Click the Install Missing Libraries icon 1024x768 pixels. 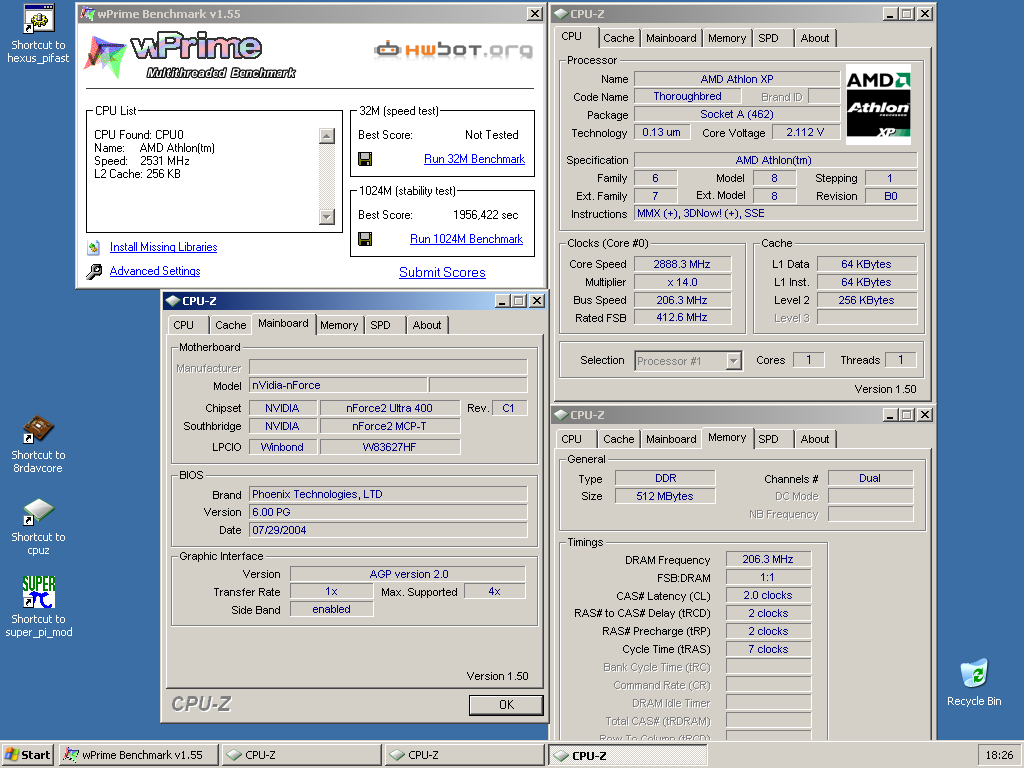pos(93,247)
